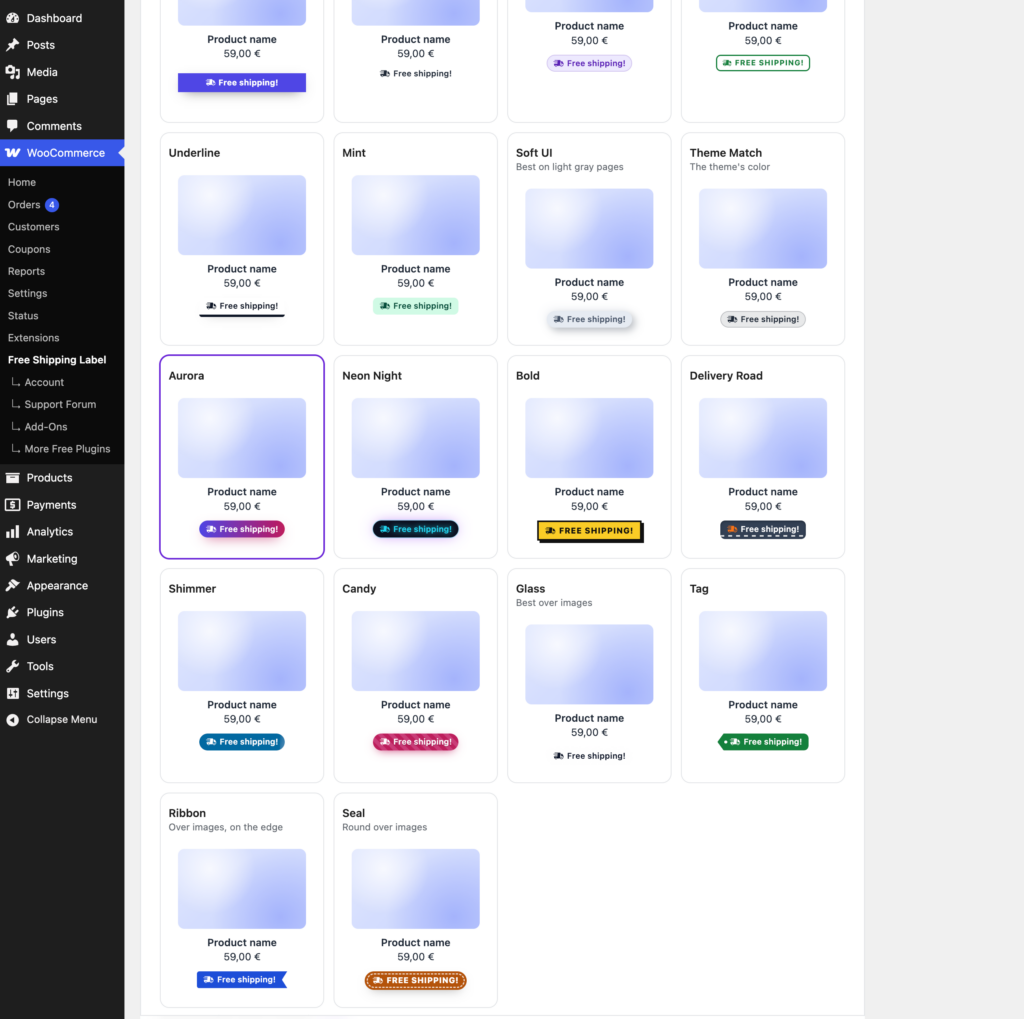Click the Media library icon

pos(12,72)
